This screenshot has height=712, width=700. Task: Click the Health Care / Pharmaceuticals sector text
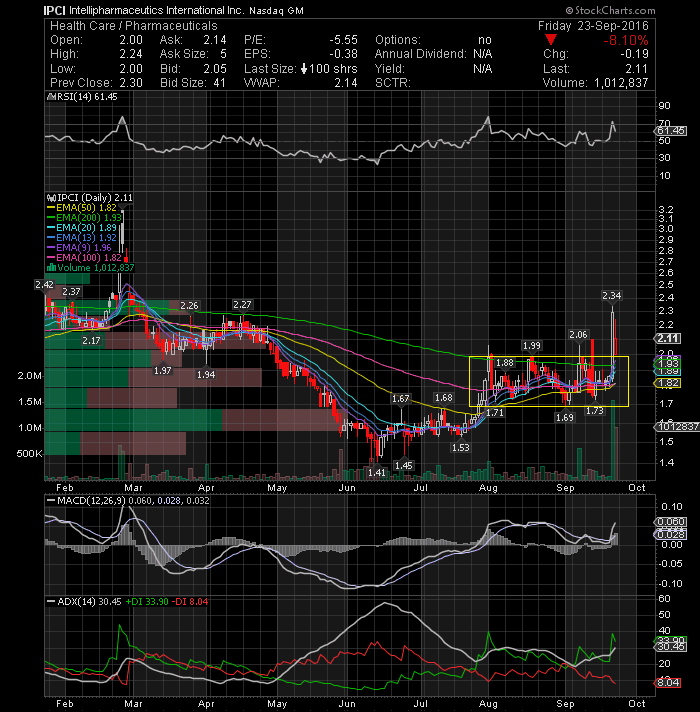click(134, 25)
